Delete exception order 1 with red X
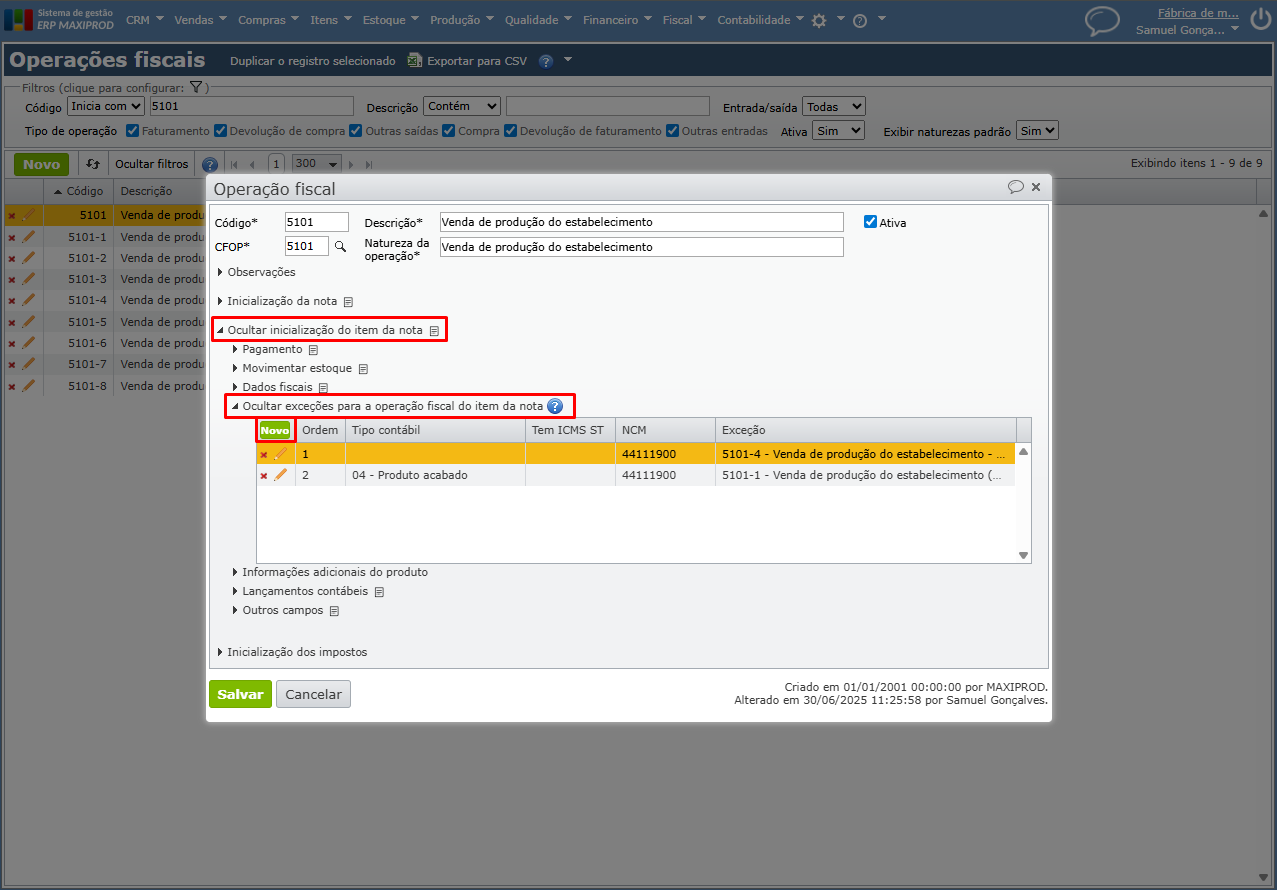This screenshot has height=890, width=1277. coord(264,454)
